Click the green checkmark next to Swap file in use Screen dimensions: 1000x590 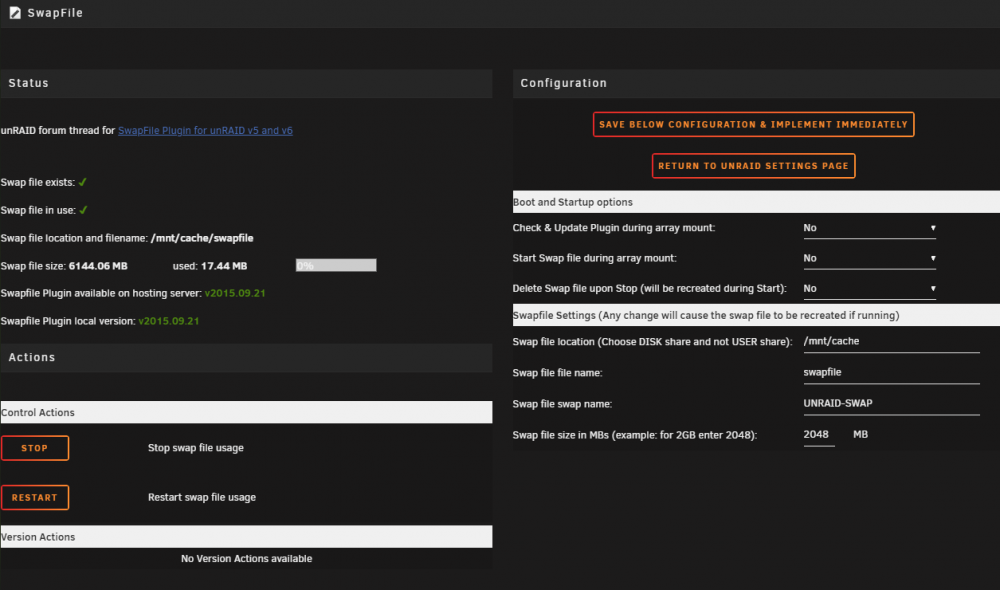click(x=84, y=210)
